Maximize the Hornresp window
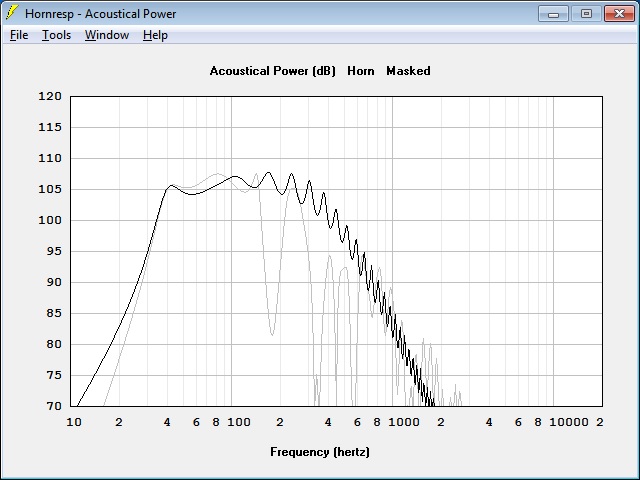The height and width of the screenshot is (480, 640). (586, 14)
